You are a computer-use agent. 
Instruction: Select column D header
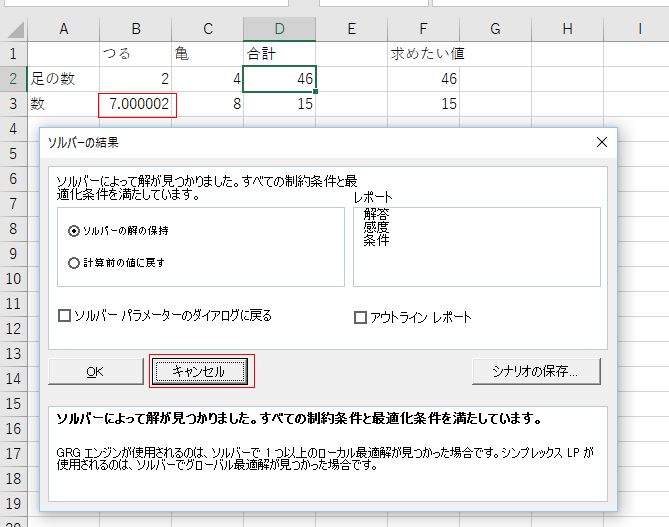(279, 30)
